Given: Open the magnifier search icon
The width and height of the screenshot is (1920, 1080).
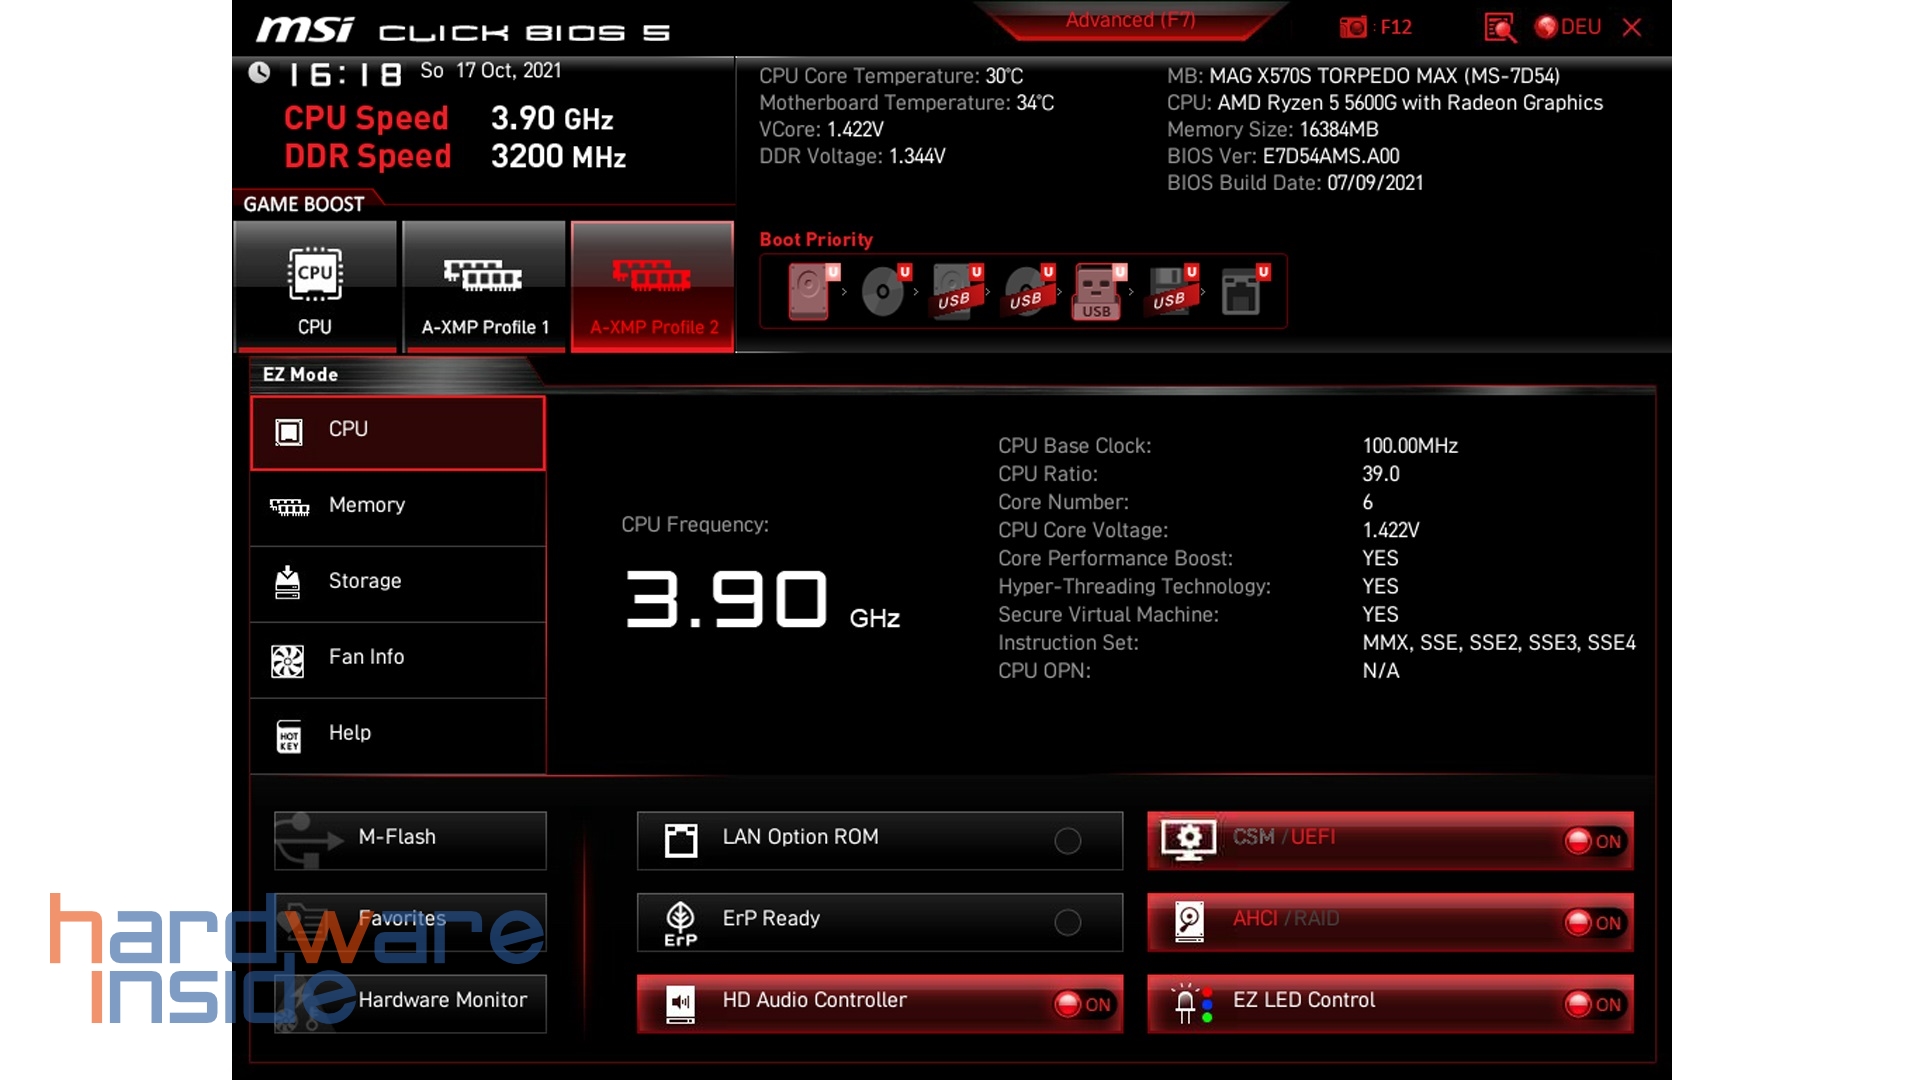Looking at the screenshot, I should (x=1499, y=28).
